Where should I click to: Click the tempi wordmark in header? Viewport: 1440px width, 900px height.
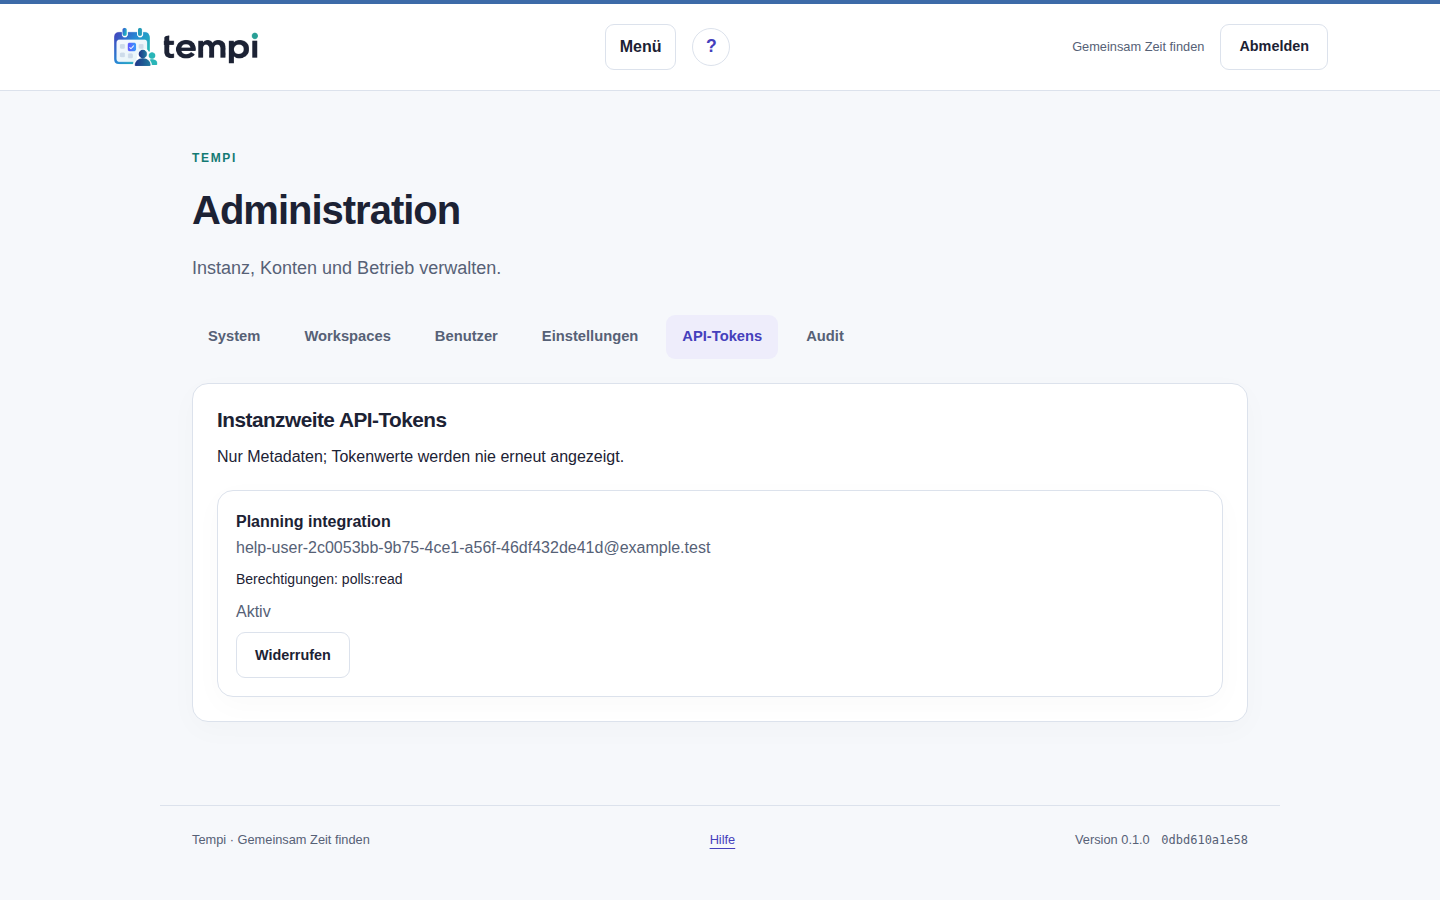[210, 47]
